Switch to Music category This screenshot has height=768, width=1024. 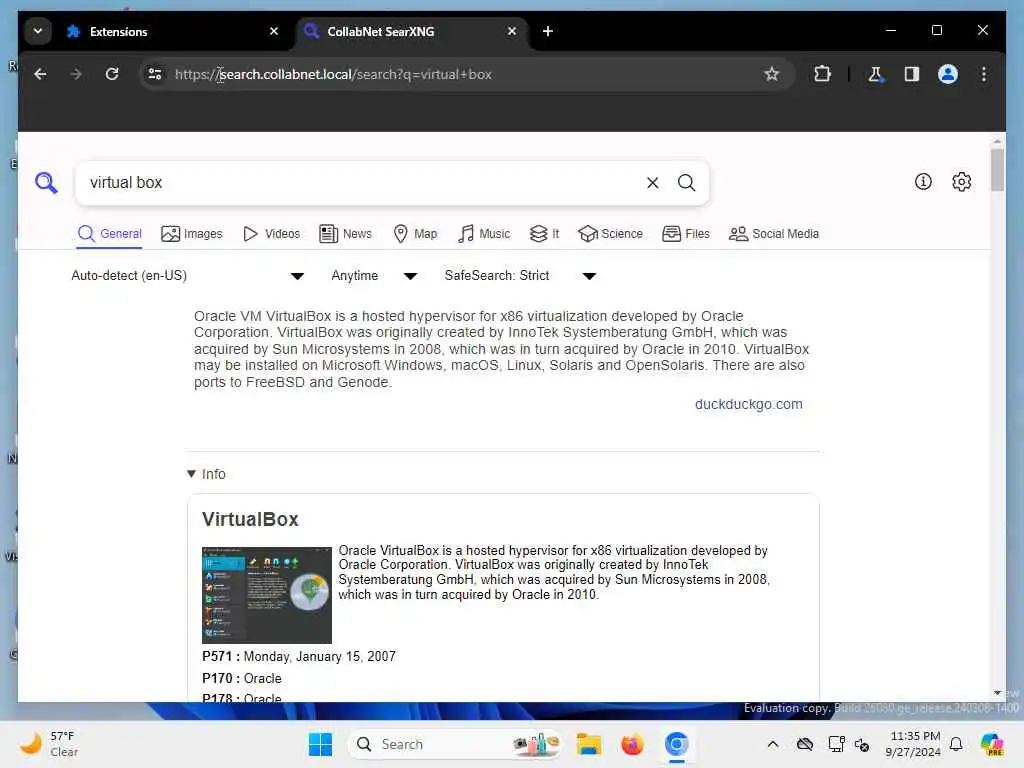pos(484,234)
